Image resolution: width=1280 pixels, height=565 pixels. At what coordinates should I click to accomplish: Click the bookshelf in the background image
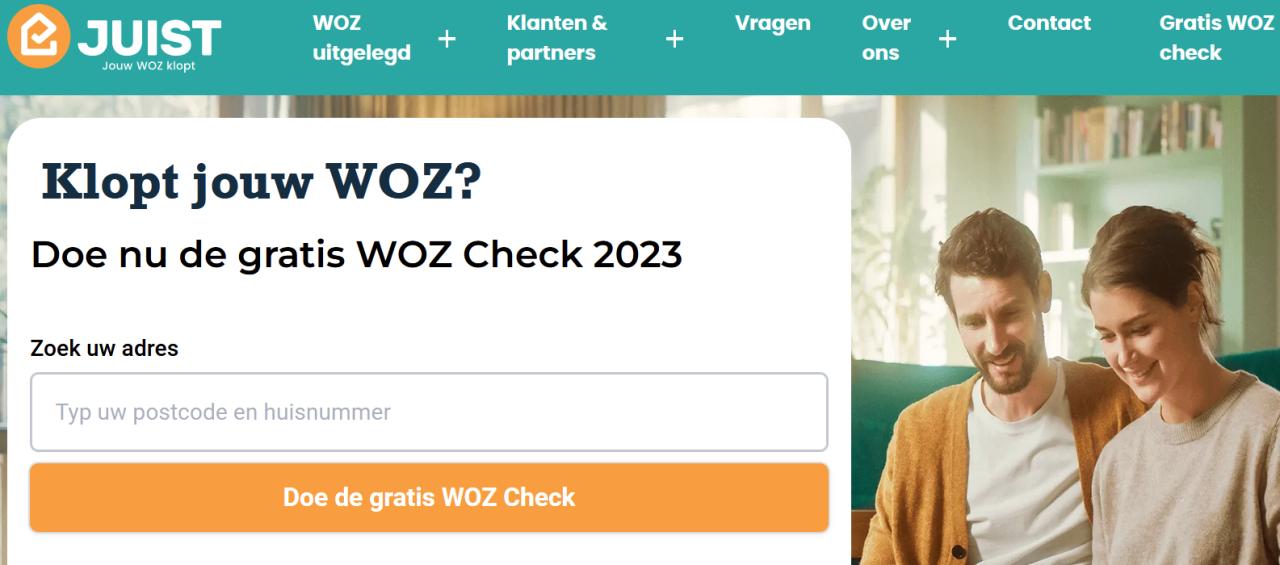pyautogui.click(x=1130, y=135)
